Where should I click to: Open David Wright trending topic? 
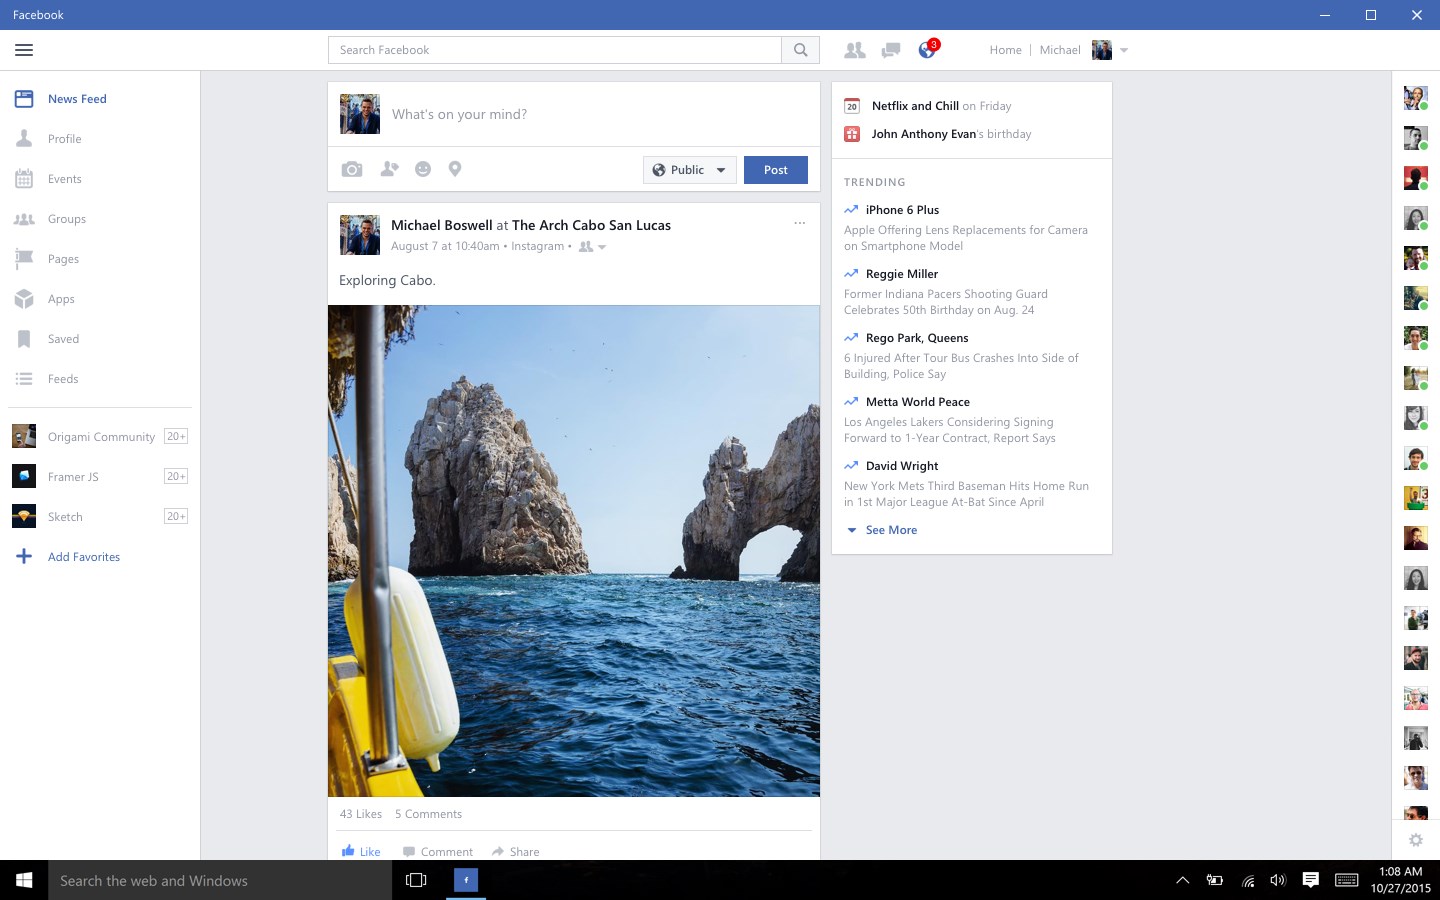point(902,466)
